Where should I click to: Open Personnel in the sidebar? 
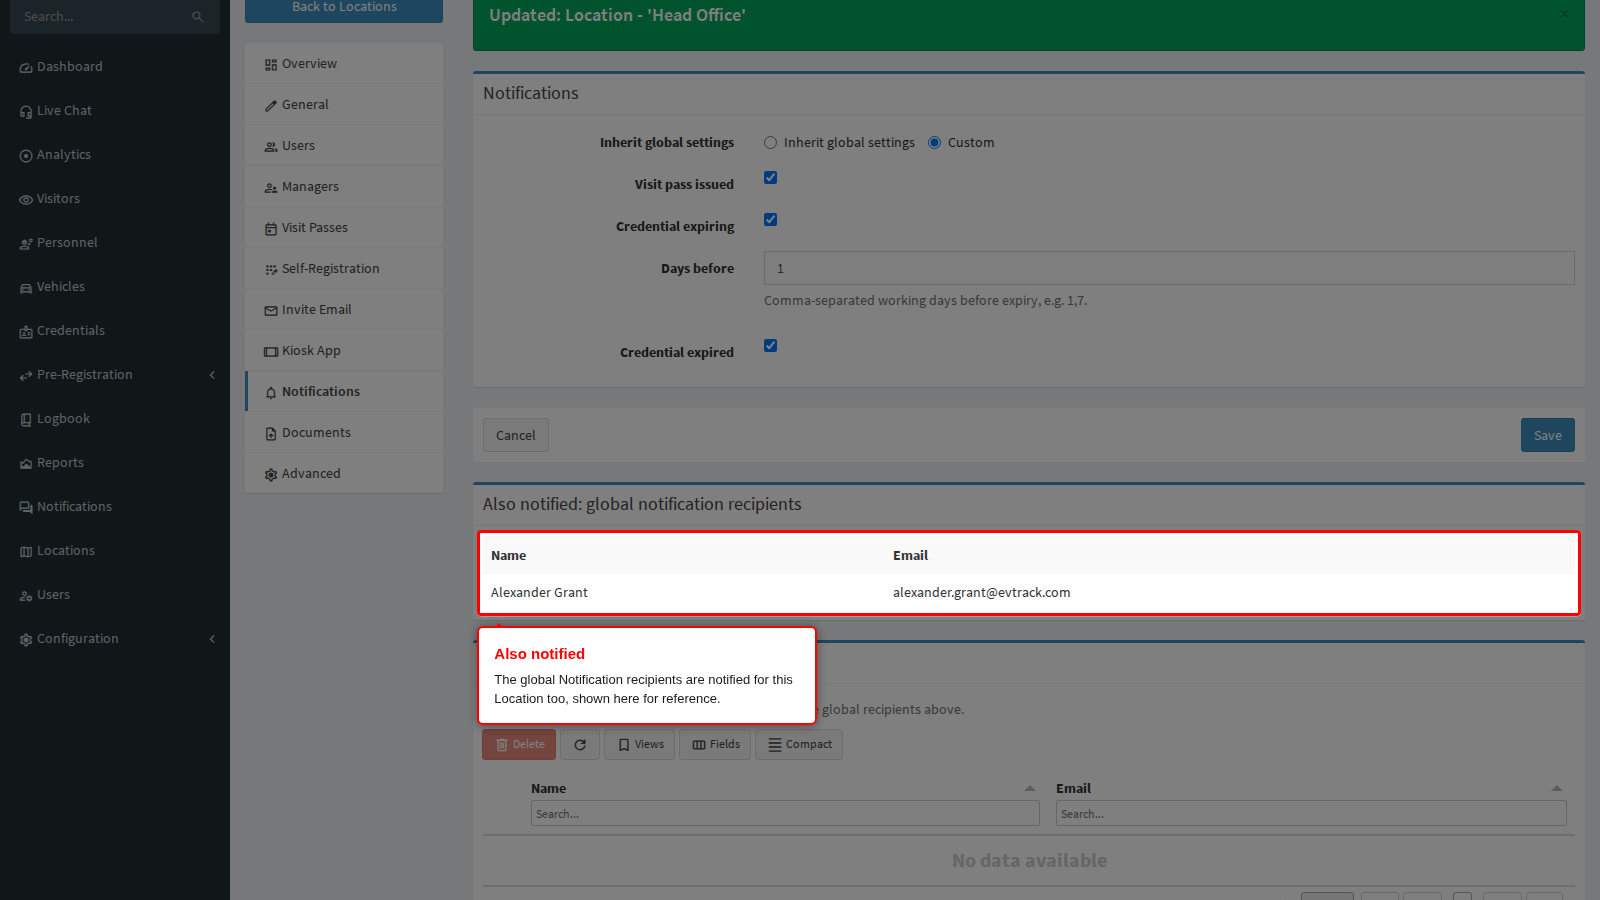115,243
